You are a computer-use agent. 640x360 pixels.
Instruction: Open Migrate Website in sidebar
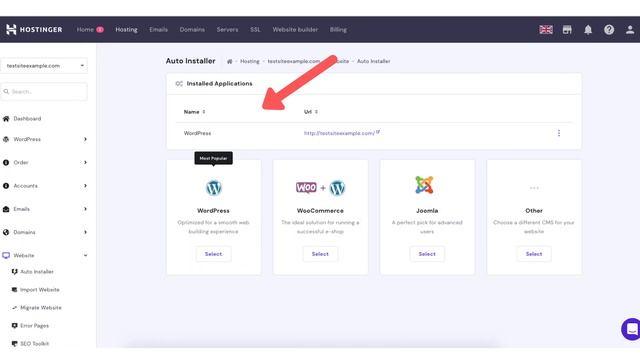[41, 308]
